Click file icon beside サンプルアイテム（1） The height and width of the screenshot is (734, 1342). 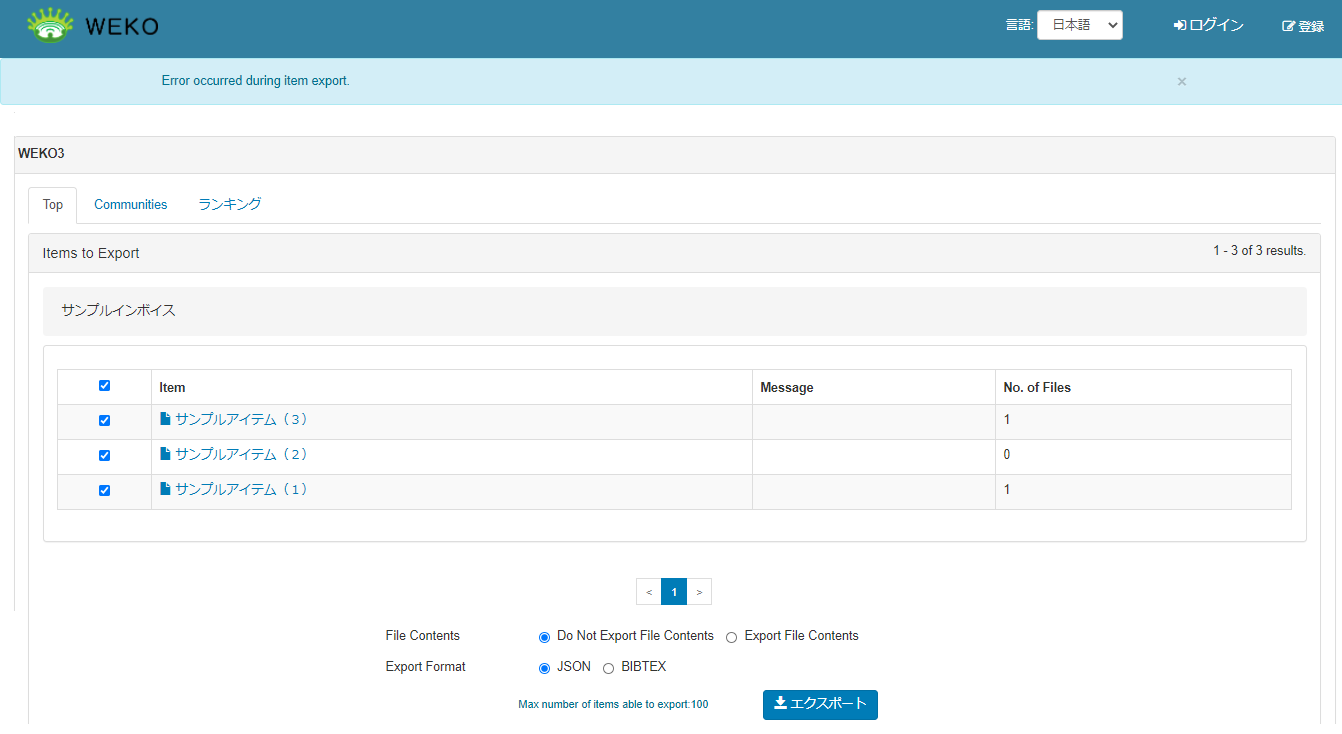pos(166,489)
